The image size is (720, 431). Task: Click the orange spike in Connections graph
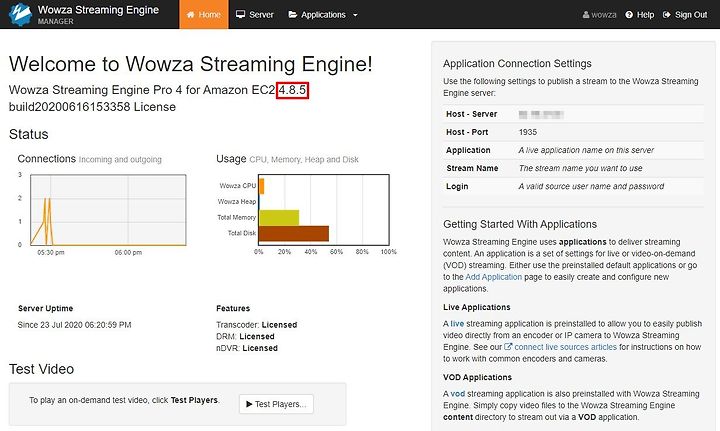(48, 221)
